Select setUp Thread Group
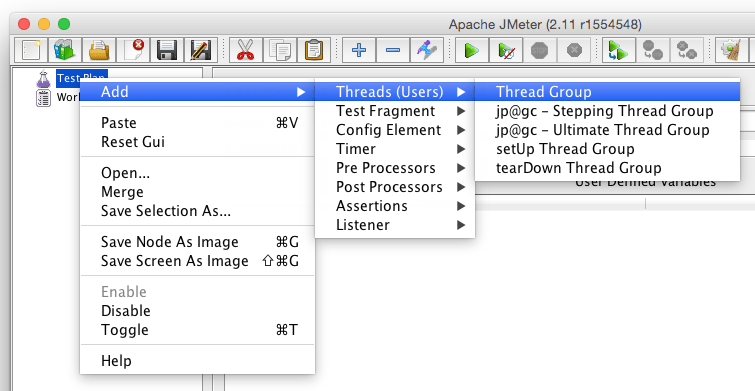The height and width of the screenshot is (391, 755). [607, 149]
